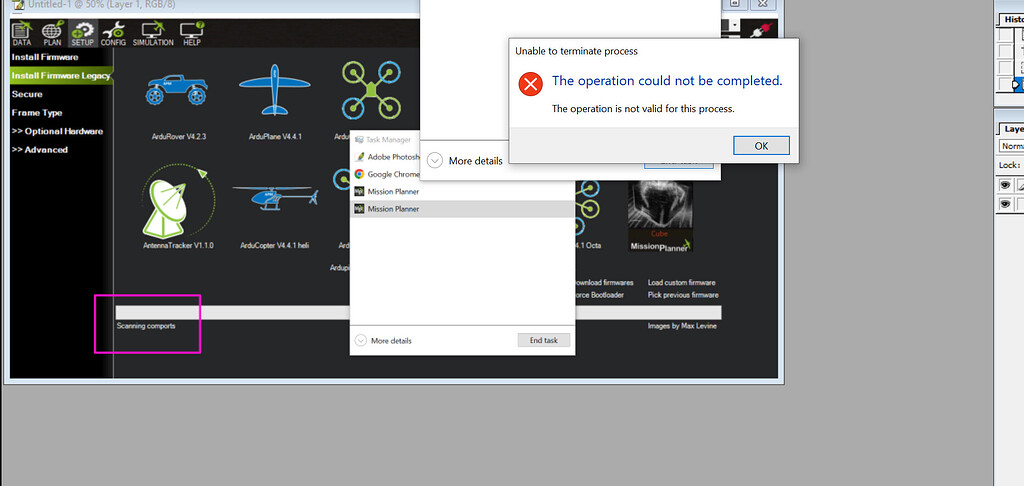Switch to the Photoshop History tab

(x=1011, y=20)
